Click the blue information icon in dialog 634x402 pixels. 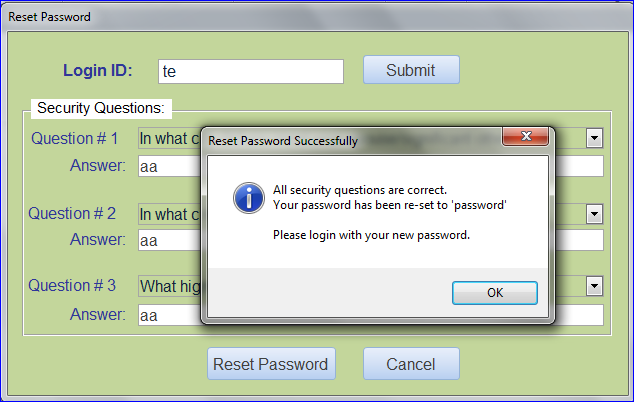tap(249, 198)
